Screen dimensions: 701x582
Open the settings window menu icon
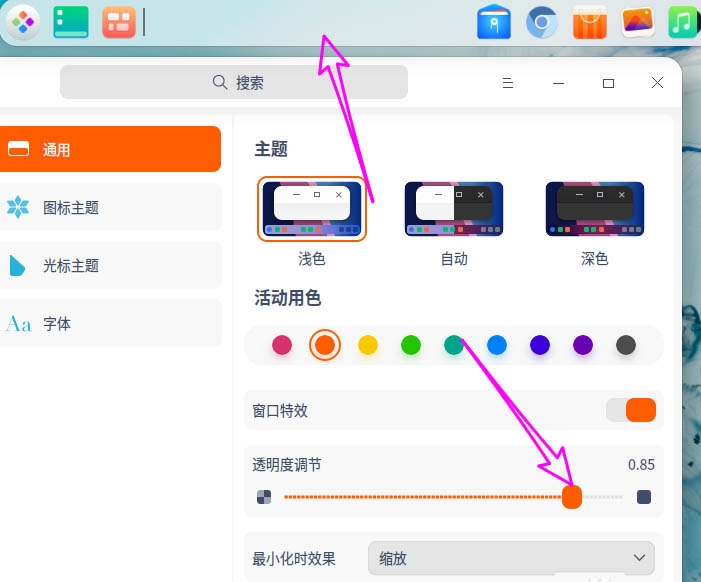tap(508, 83)
